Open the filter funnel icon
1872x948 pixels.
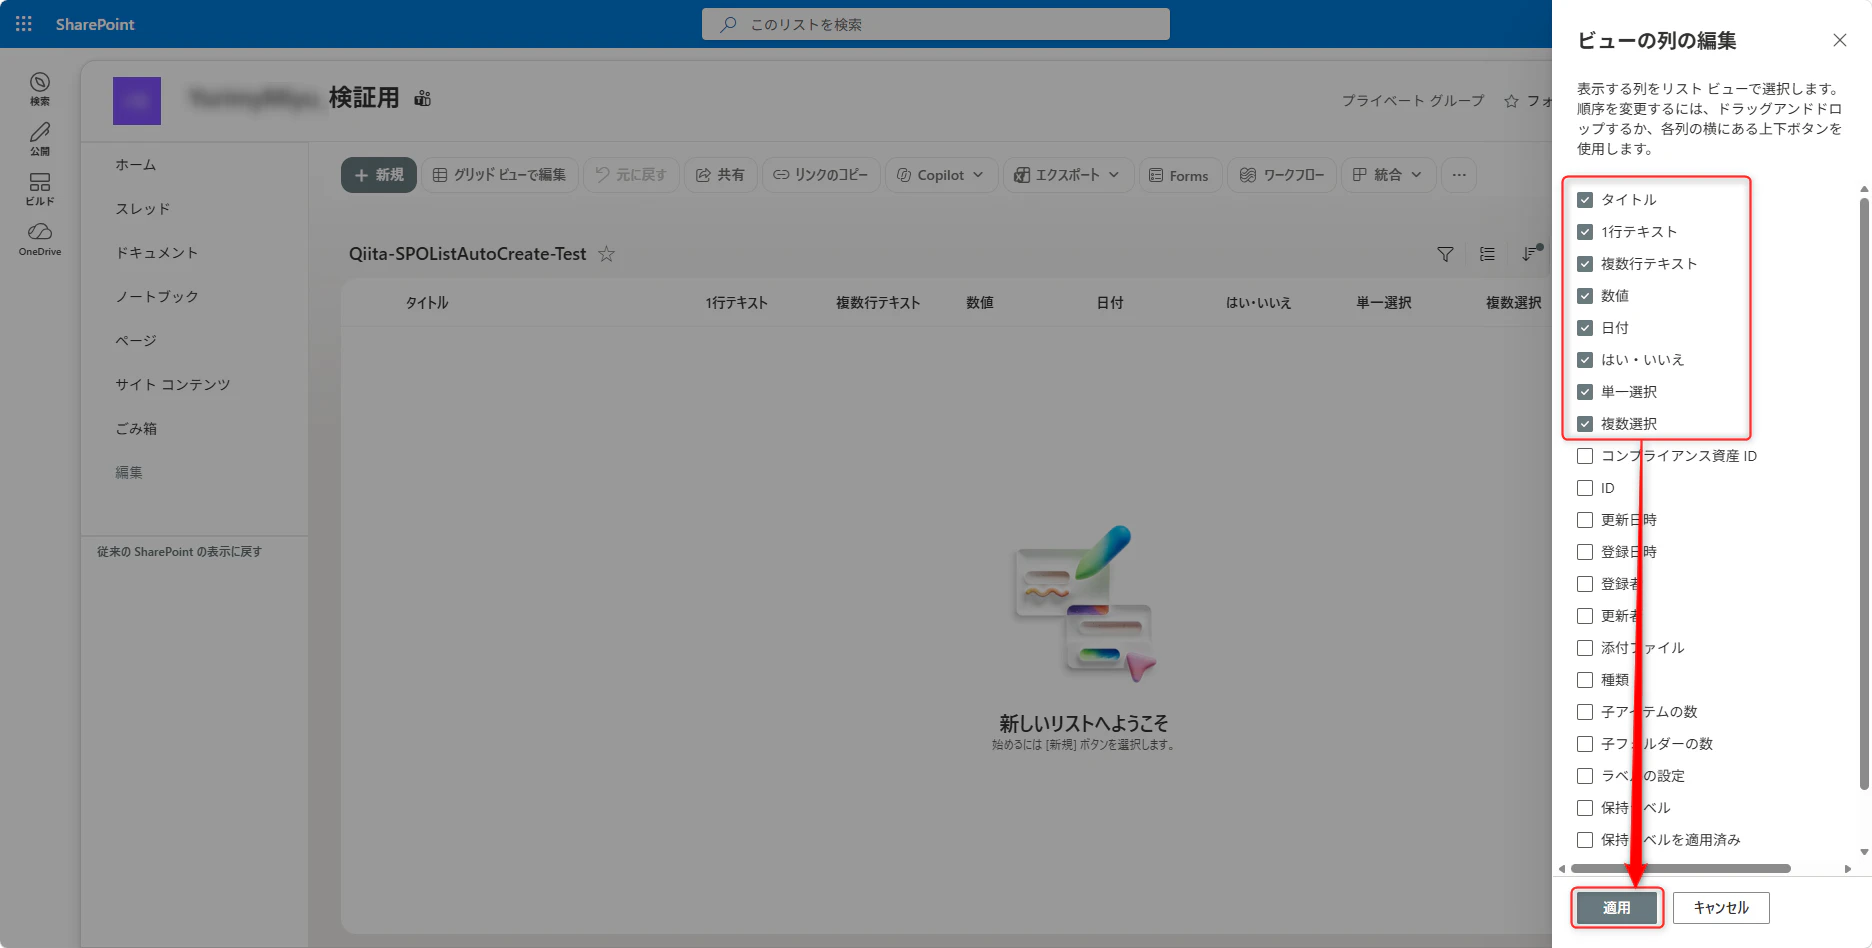[1445, 254]
